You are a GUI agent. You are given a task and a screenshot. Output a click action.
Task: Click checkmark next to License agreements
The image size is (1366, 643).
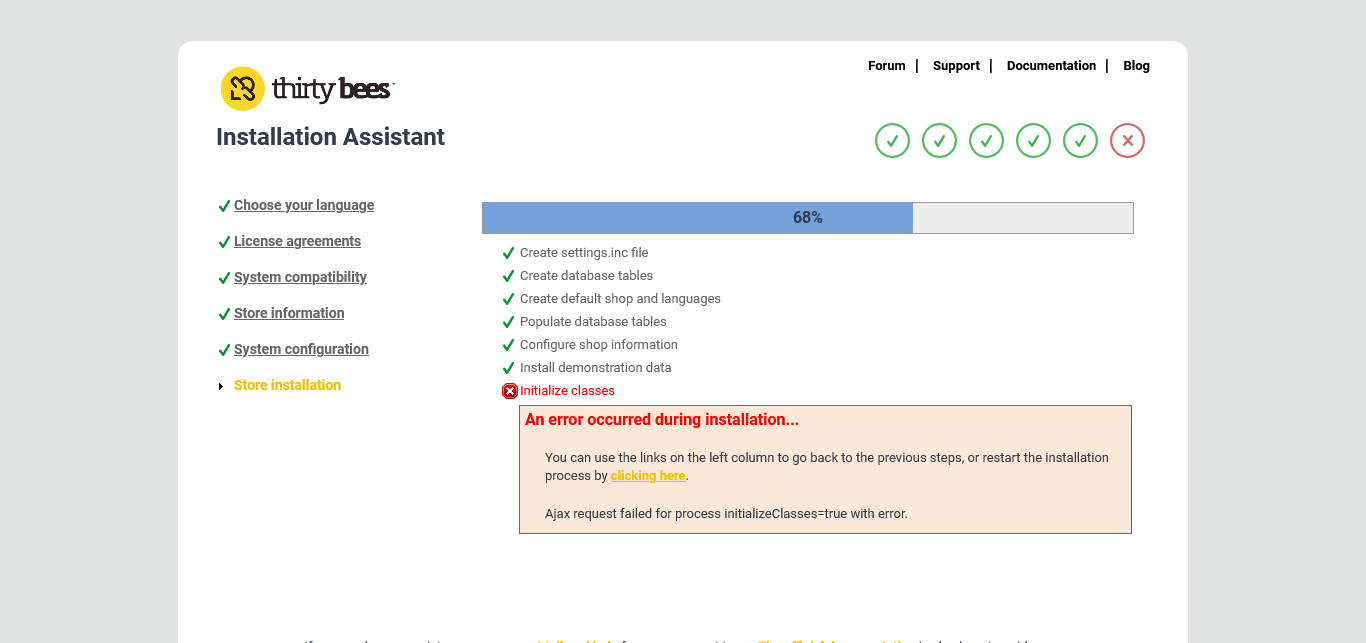pos(224,242)
